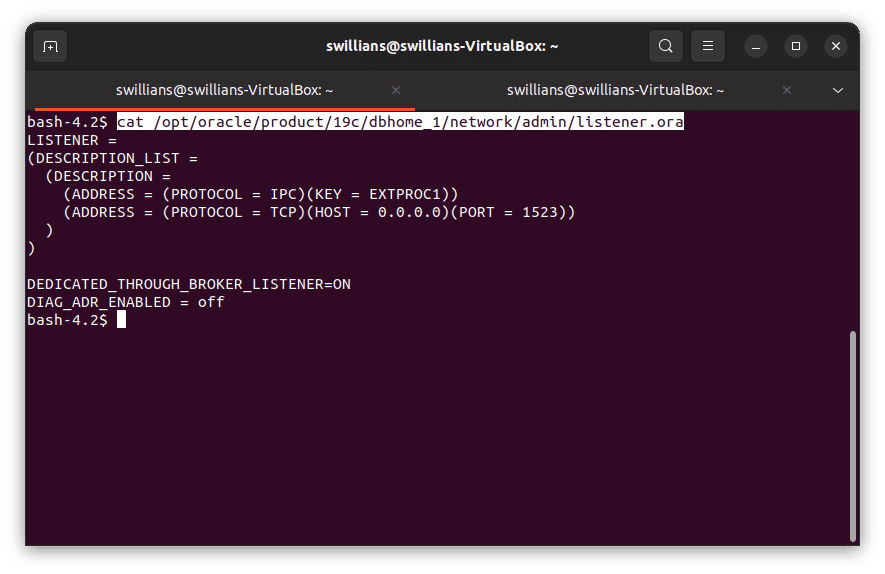Image resolution: width=885 pixels, height=574 pixels.
Task: Close the first terminal tab
Action: coord(396,90)
